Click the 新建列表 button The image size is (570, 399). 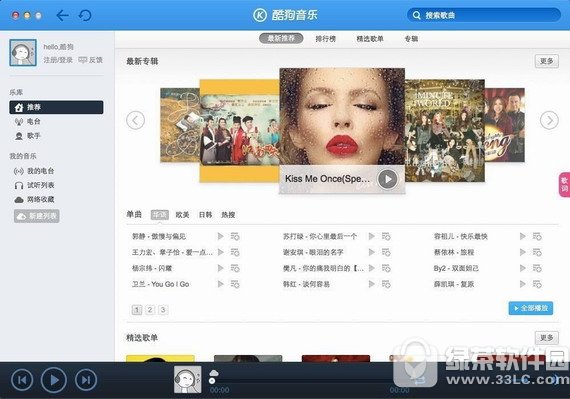pyautogui.click(x=37, y=216)
